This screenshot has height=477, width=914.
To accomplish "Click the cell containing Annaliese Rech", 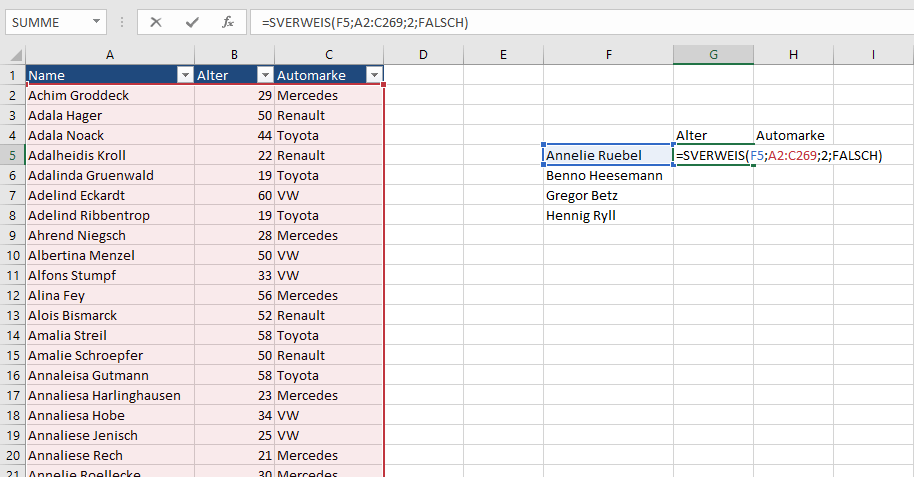I will click(110, 455).
